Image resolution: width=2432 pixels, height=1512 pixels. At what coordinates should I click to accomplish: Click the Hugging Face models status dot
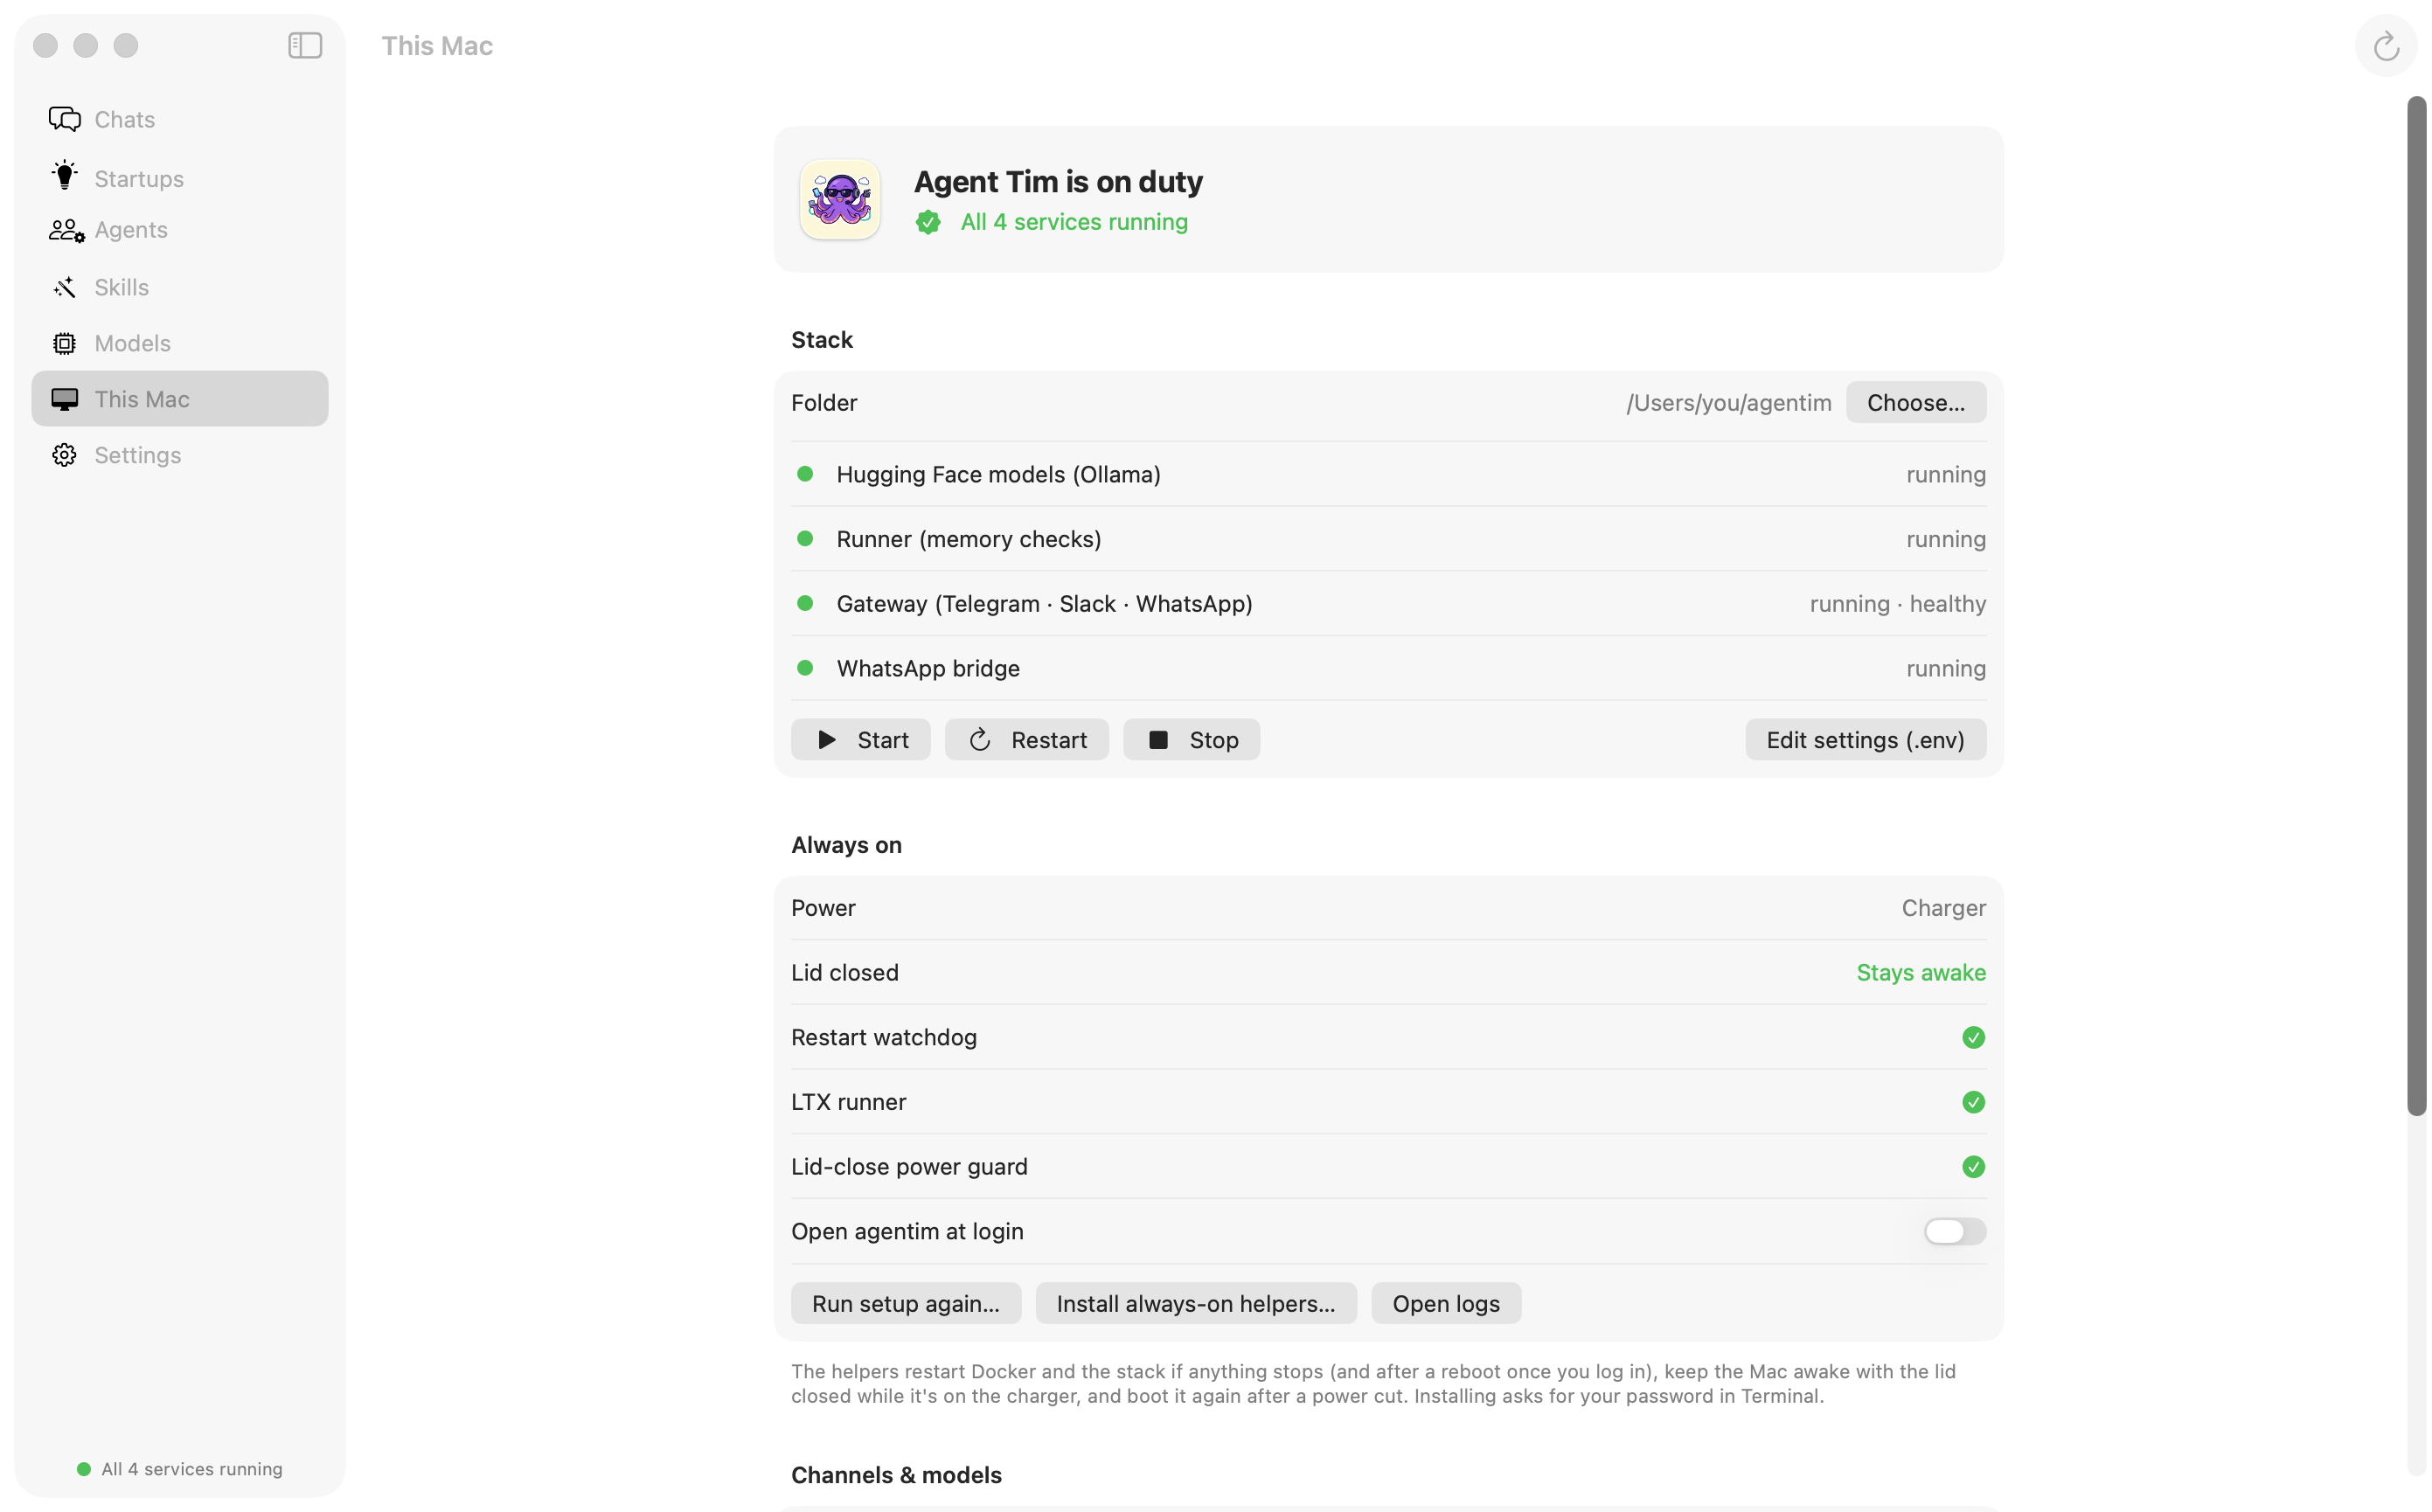point(805,474)
